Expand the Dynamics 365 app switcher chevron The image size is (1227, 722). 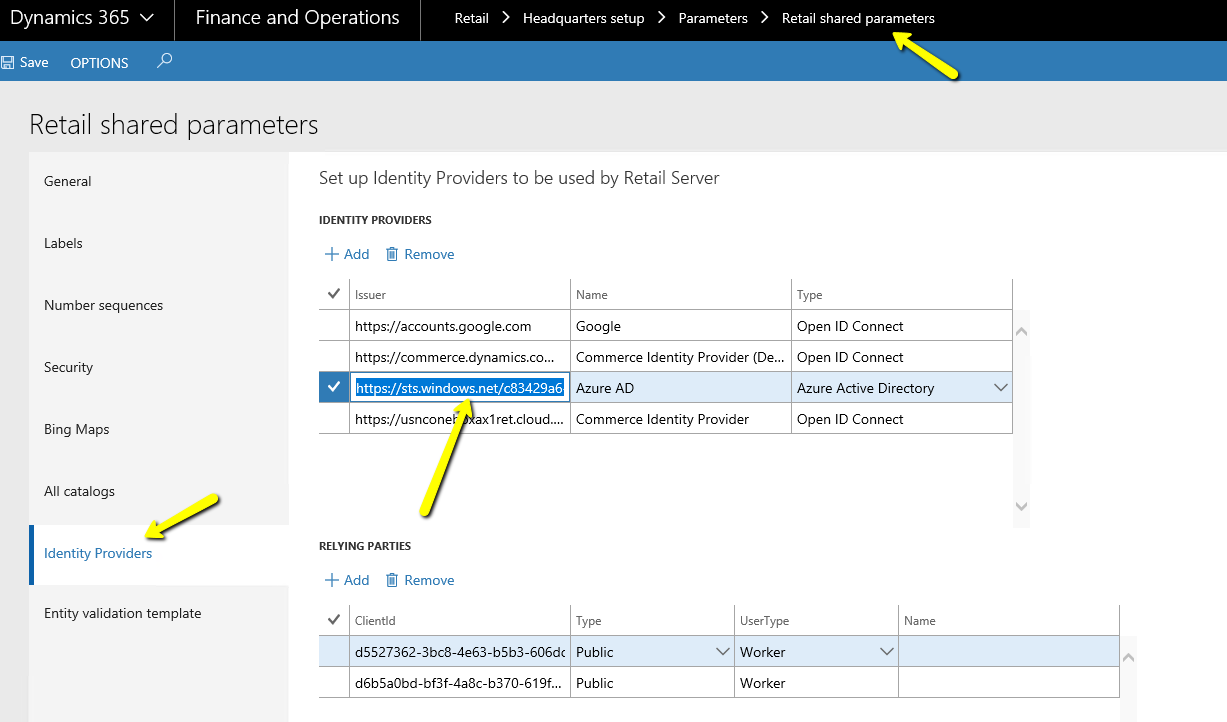click(147, 18)
